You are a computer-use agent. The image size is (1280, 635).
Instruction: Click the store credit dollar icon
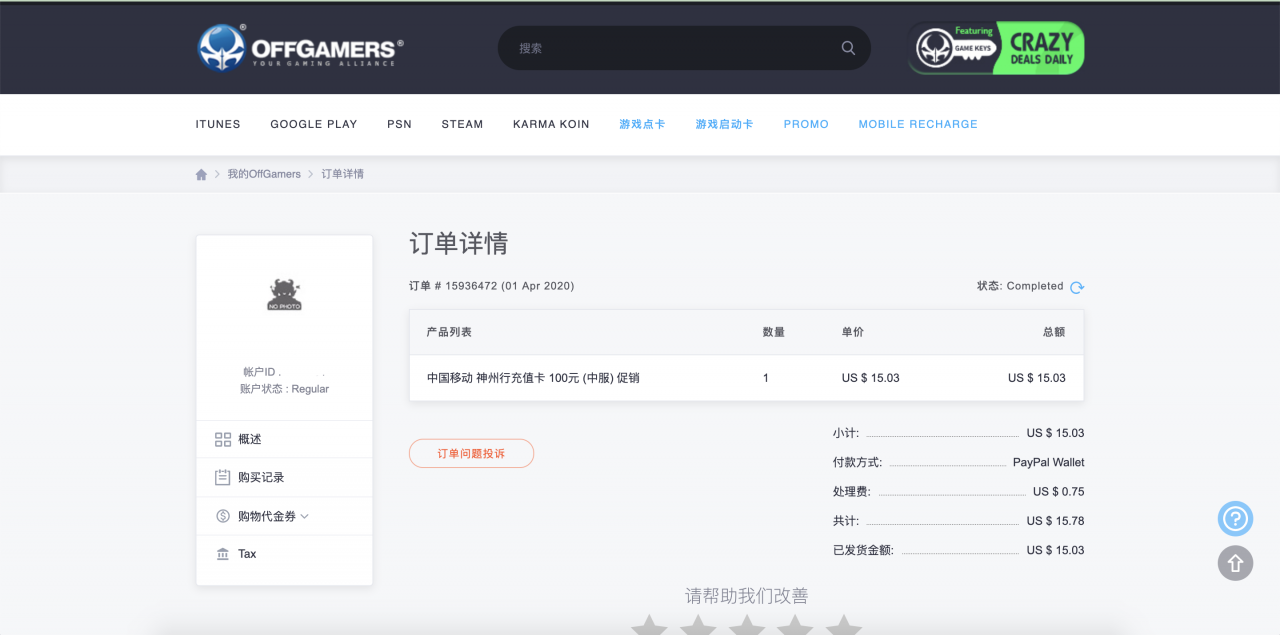[223, 516]
